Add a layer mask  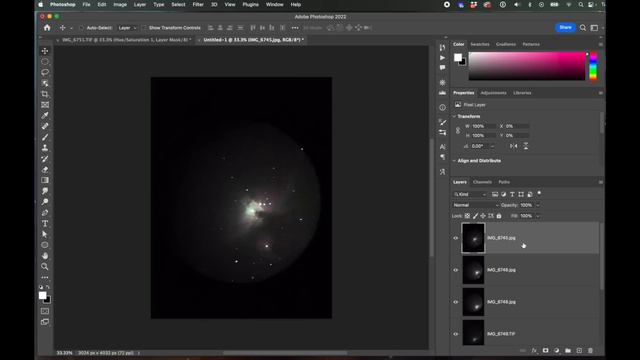tap(545, 351)
